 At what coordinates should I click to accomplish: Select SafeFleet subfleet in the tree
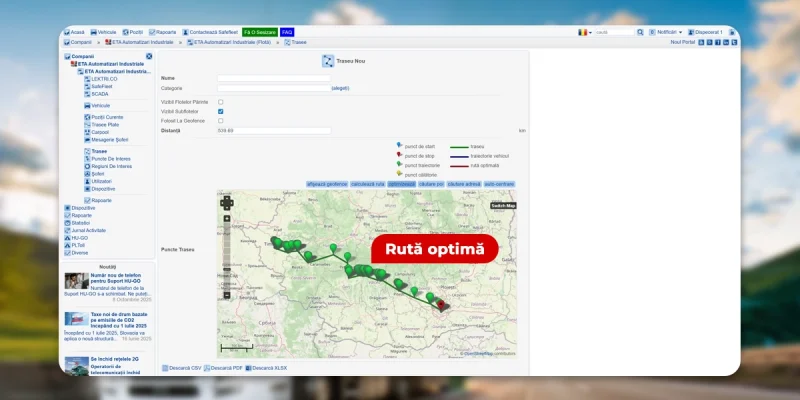(98, 86)
